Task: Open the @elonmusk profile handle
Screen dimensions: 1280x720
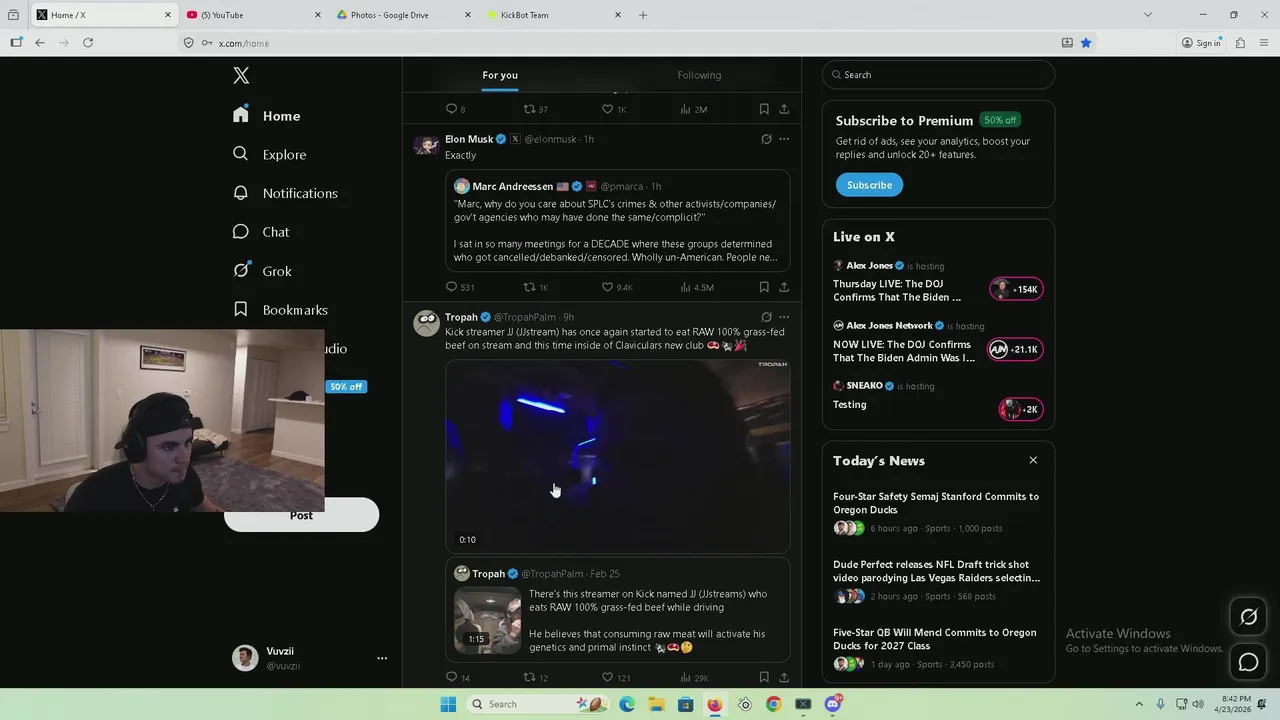Action: point(550,139)
